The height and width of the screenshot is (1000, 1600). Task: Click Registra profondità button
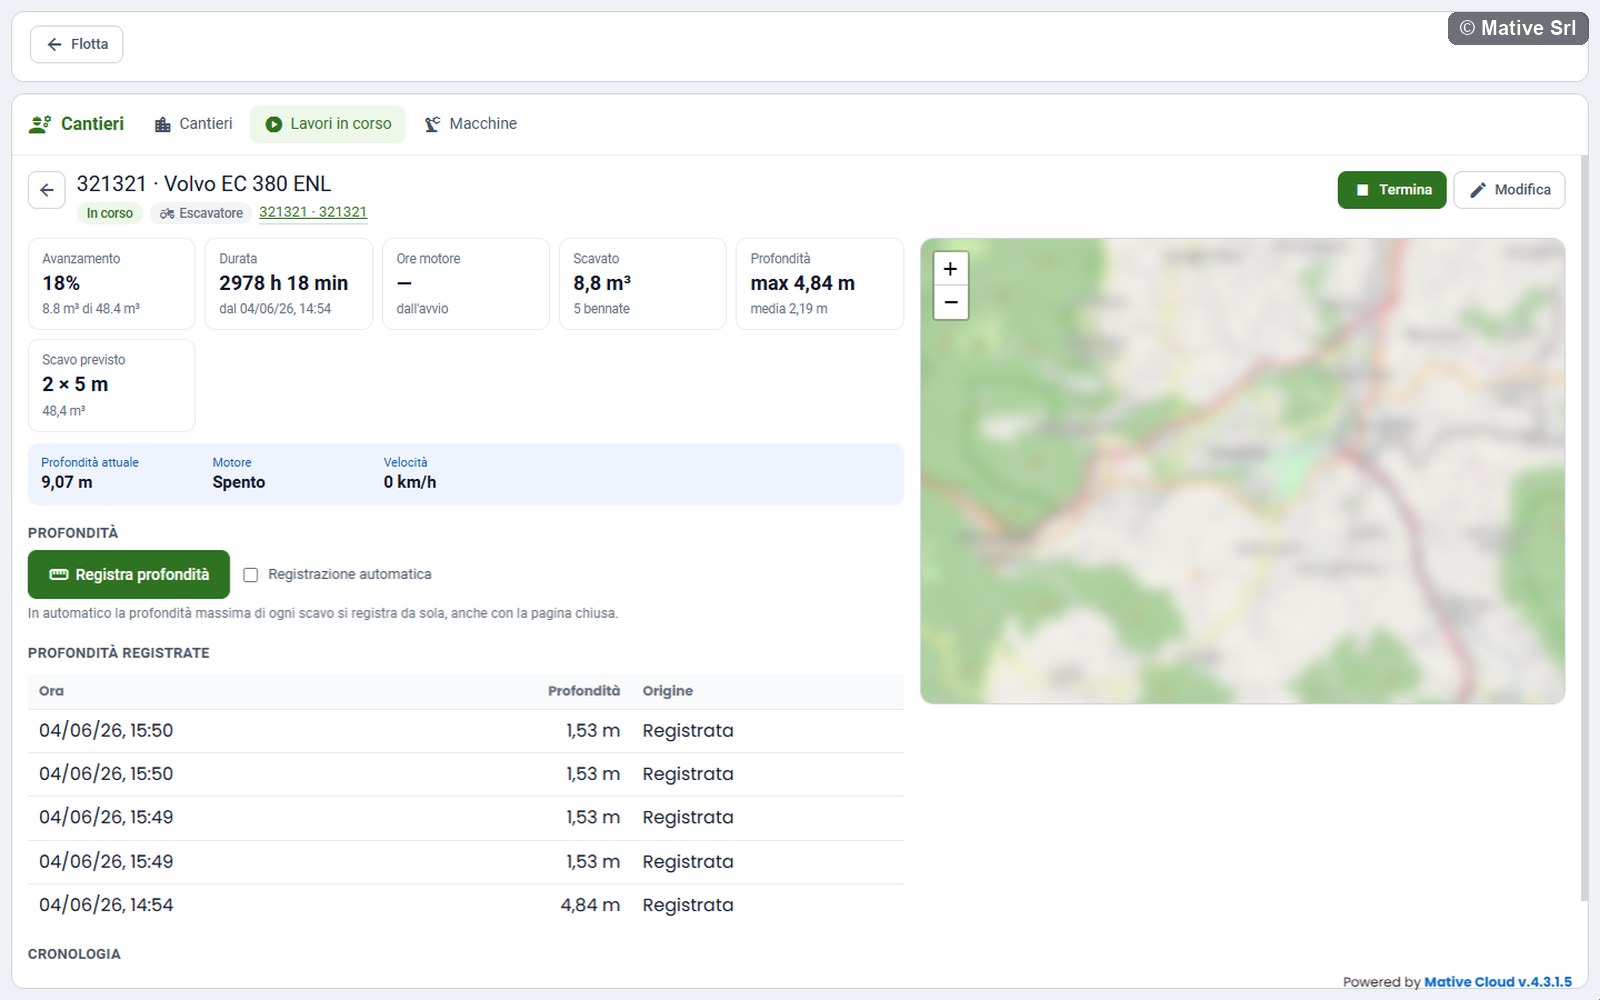(129, 574)
